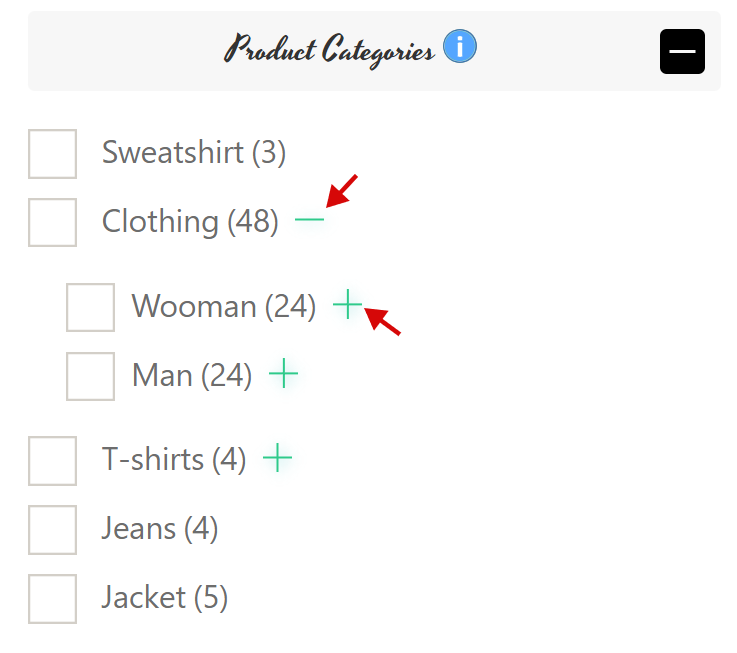Select the T-shirts checkbox

tap(53, 461)
